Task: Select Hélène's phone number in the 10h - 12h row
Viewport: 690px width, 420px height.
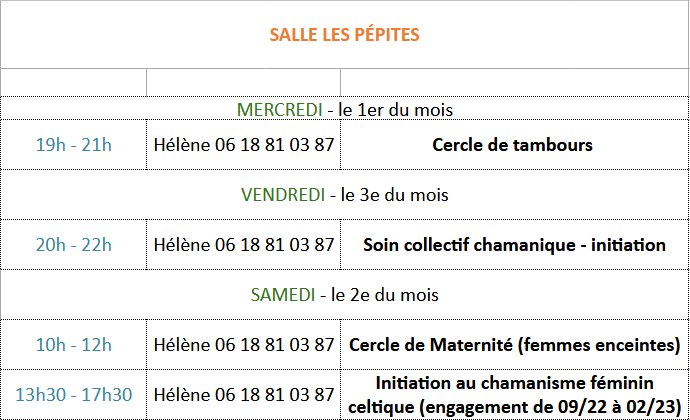Action: (x=244, y=345)
